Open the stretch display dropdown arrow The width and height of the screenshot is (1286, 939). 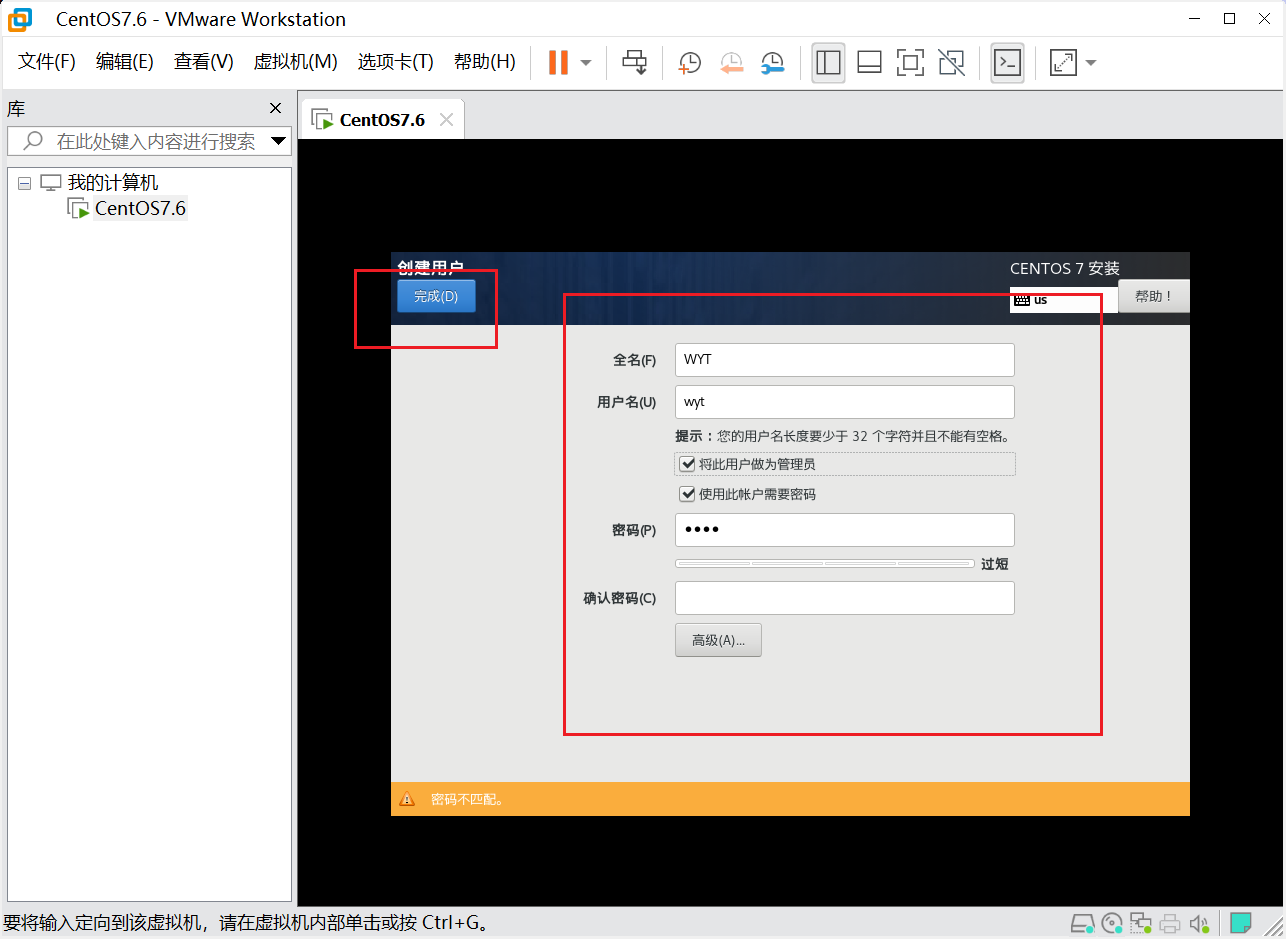tap(1091, 63)
